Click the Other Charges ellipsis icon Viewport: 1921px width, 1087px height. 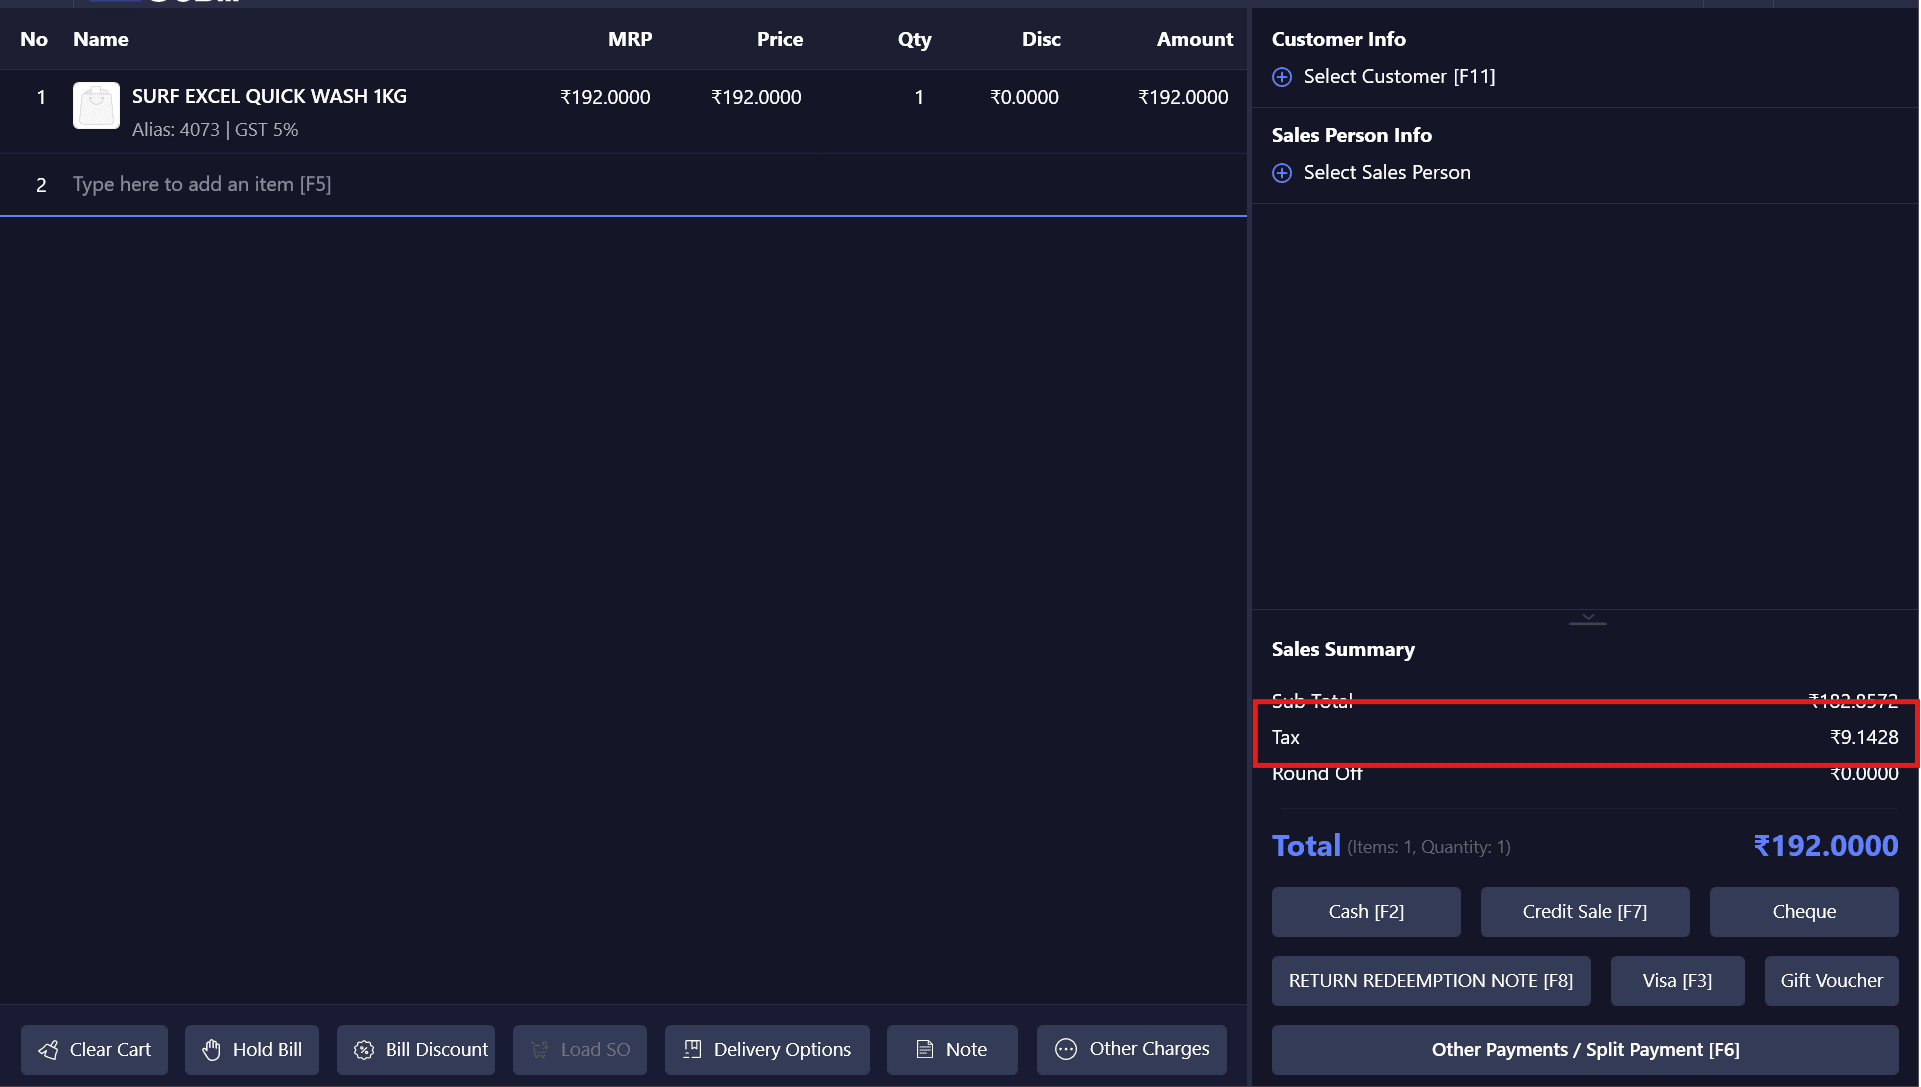point(1066,1049)
